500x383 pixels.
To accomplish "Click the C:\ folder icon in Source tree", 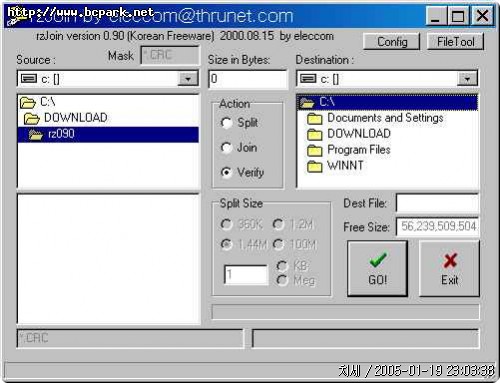I will click(x=28, y=102).
